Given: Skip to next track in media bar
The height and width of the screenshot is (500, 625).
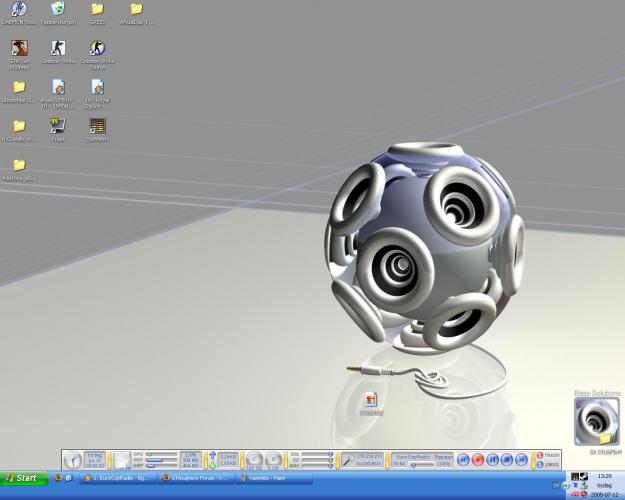Looking at the screenshot, I should click(x=521, y=460).
